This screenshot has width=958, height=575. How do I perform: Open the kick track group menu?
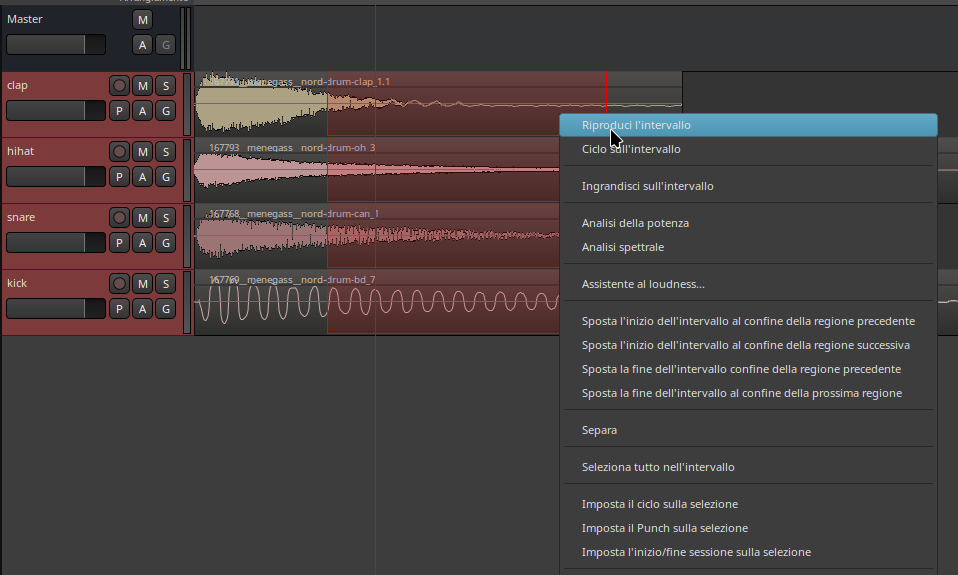[165, 308]
